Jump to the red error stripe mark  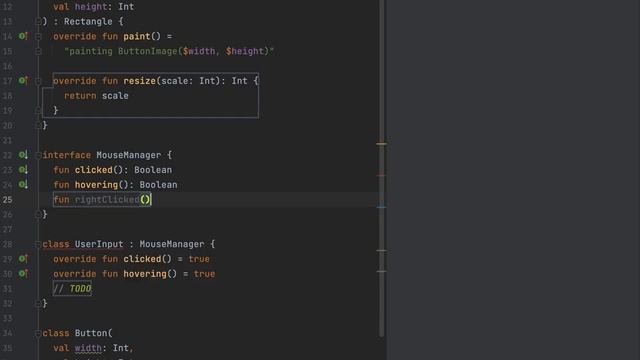click(381, 175)
